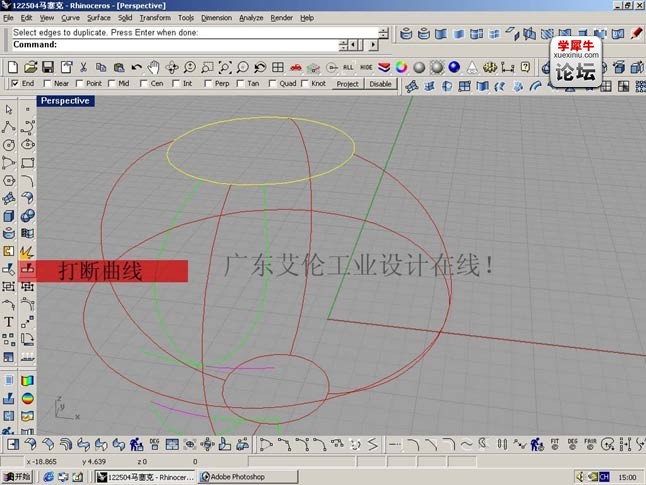Click the blue Render sphere icon
Viewport: 646px width, 485px height.
pos(454,67)
